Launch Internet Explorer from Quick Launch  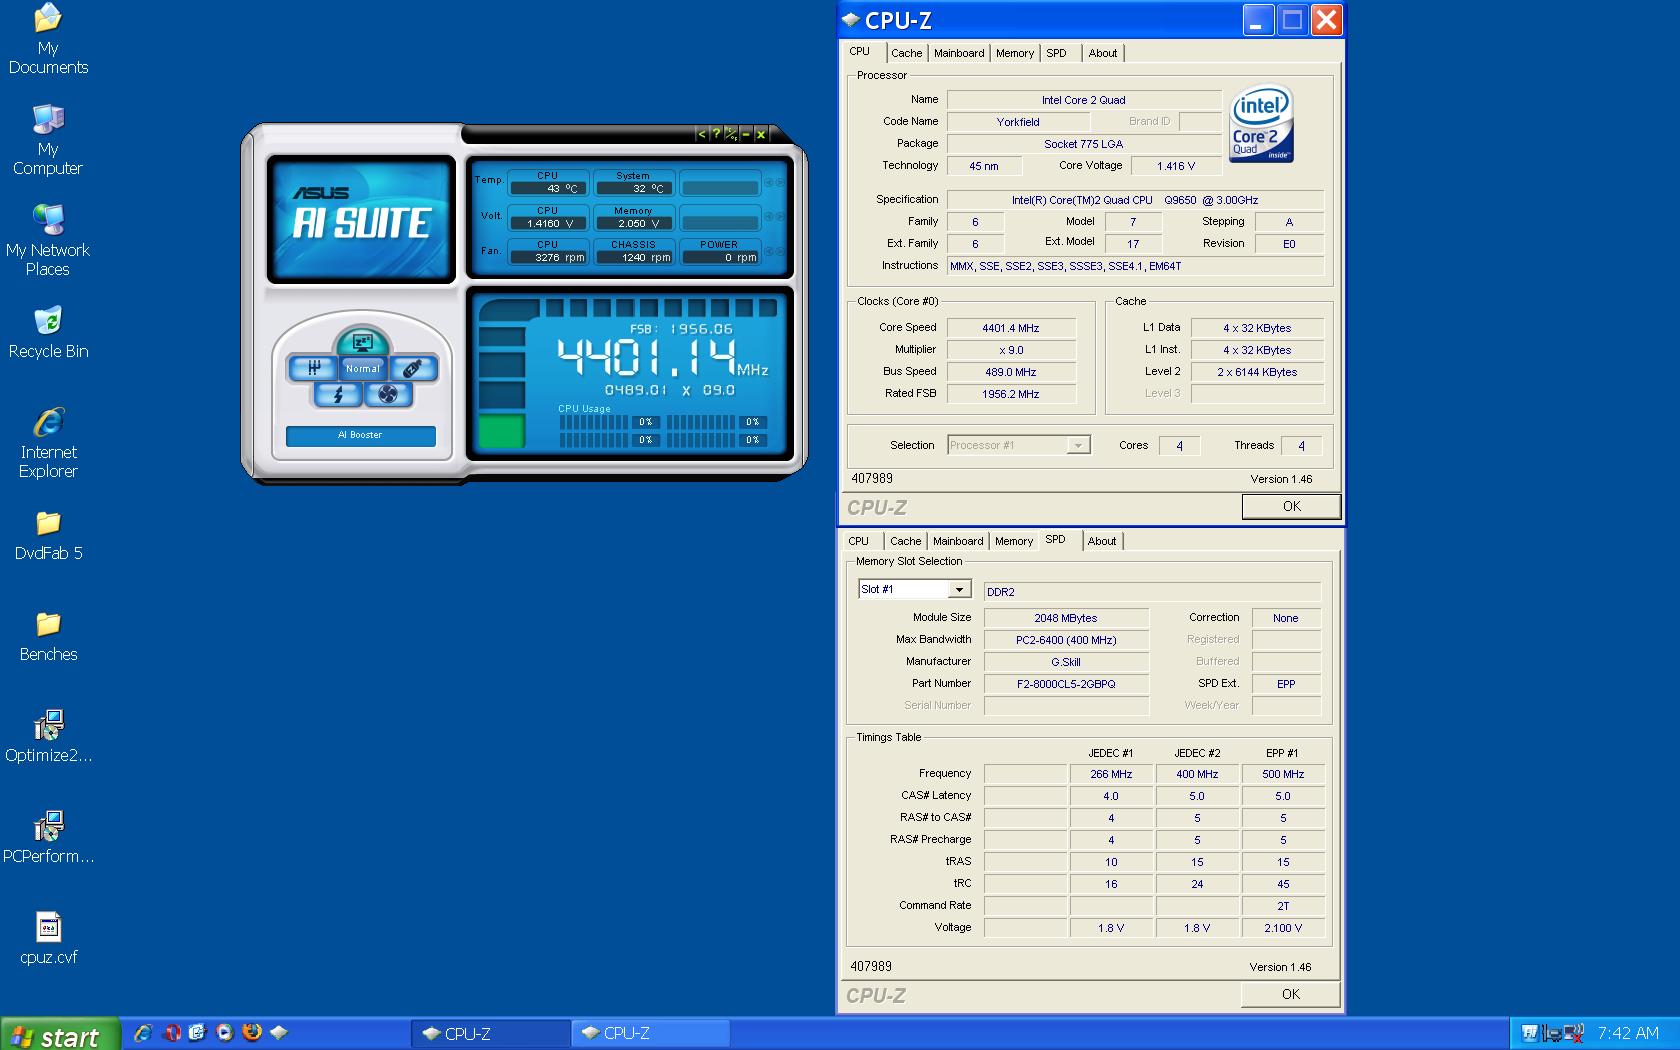tap(143, 1034)
